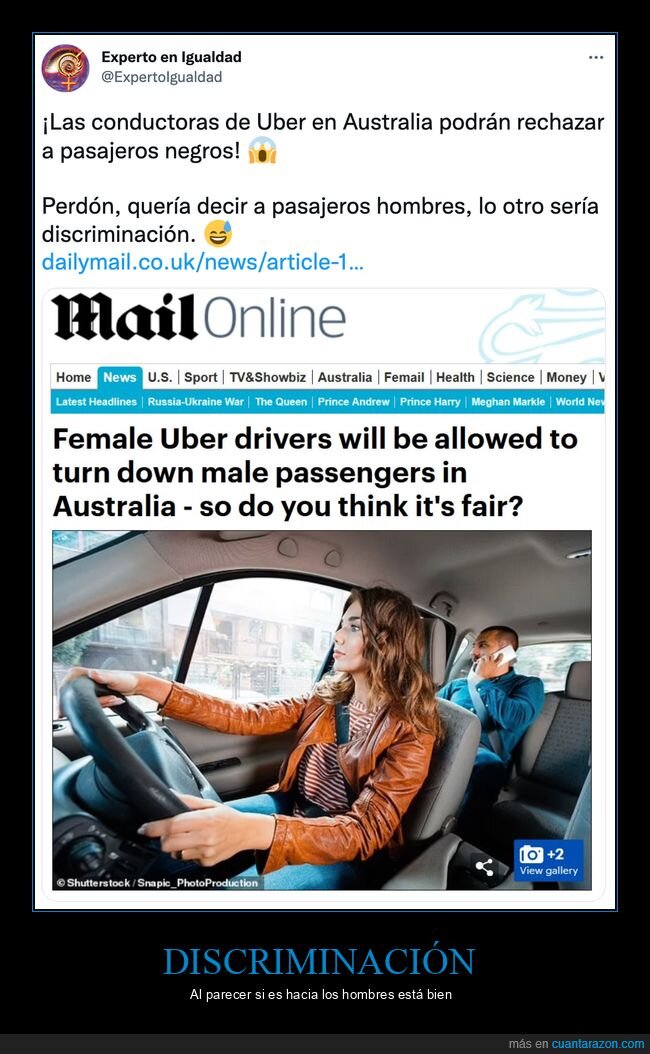Click the Russia-Ukraine War sub-headline link
Viewport: 650px width, 1054px height.
click(x=196, y=401)
